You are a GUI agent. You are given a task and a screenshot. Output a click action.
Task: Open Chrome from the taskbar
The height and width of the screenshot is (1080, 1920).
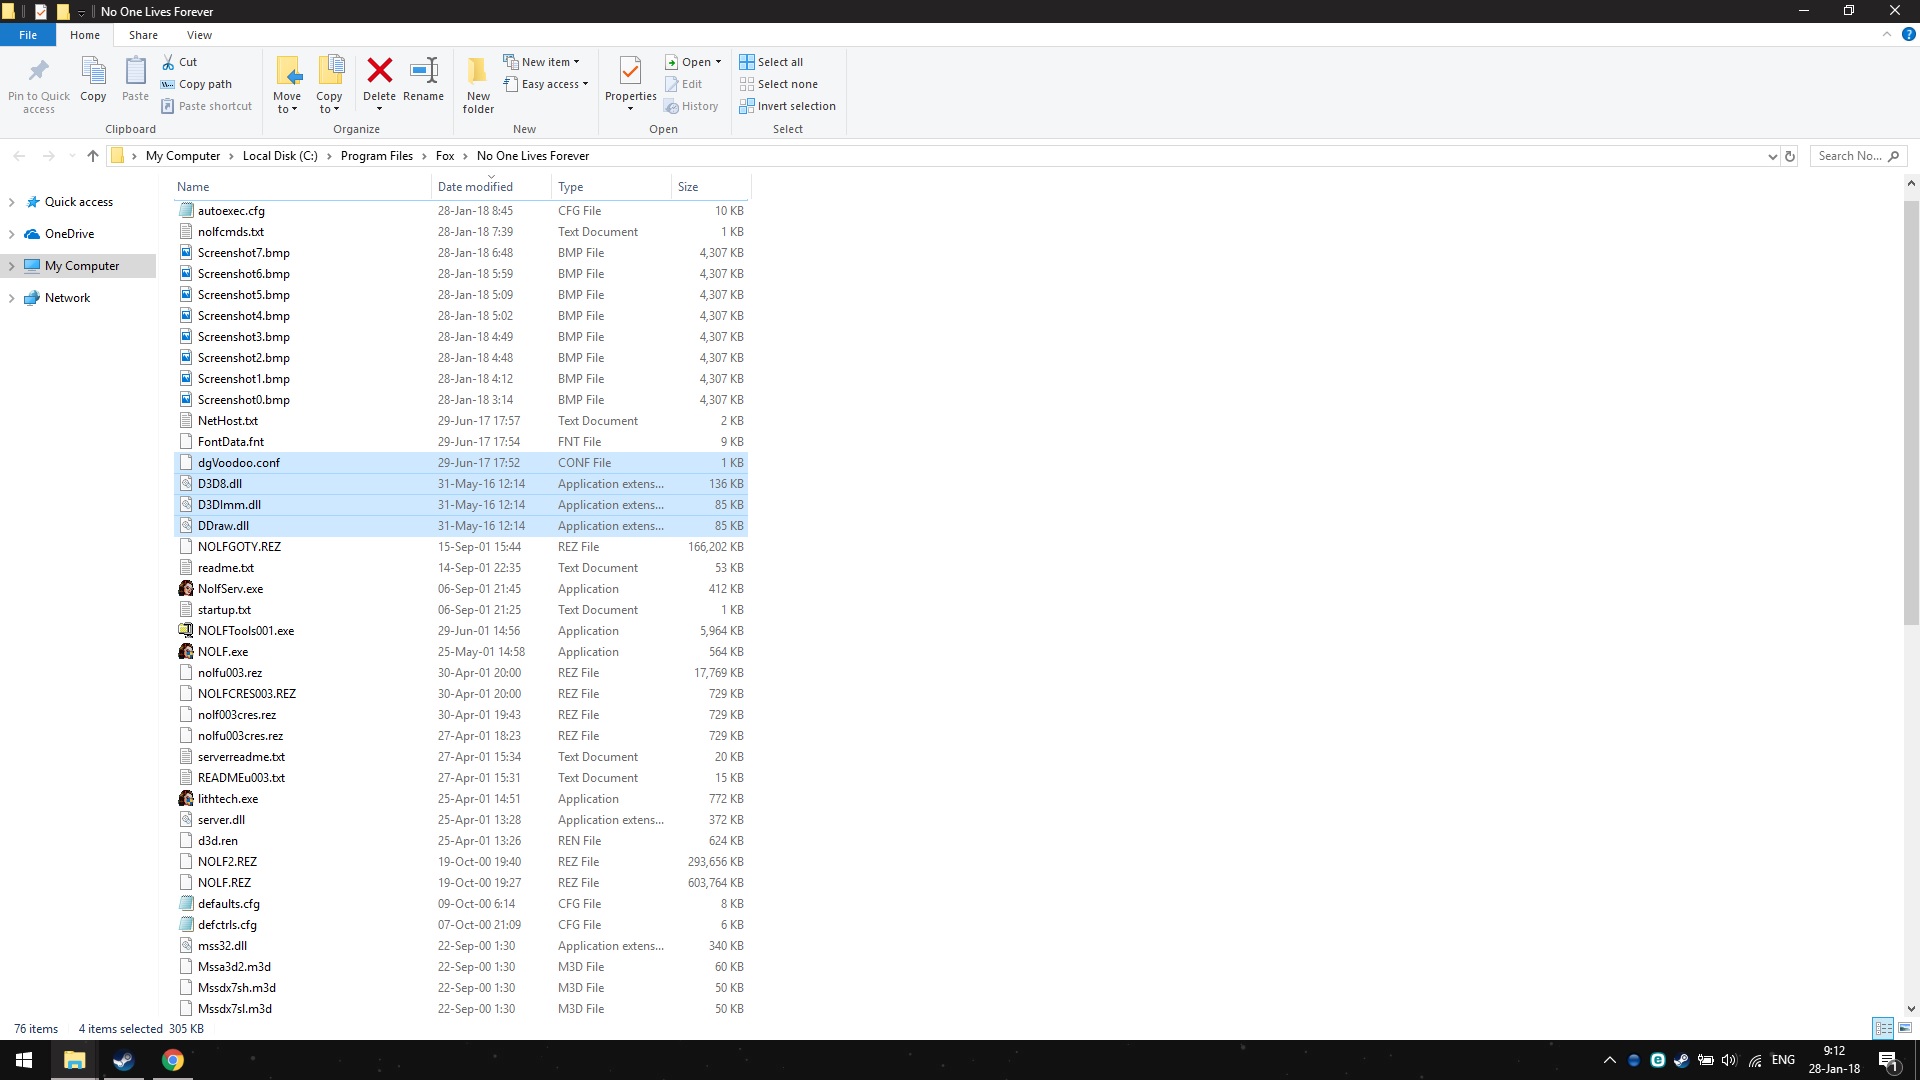[173, 1060]
